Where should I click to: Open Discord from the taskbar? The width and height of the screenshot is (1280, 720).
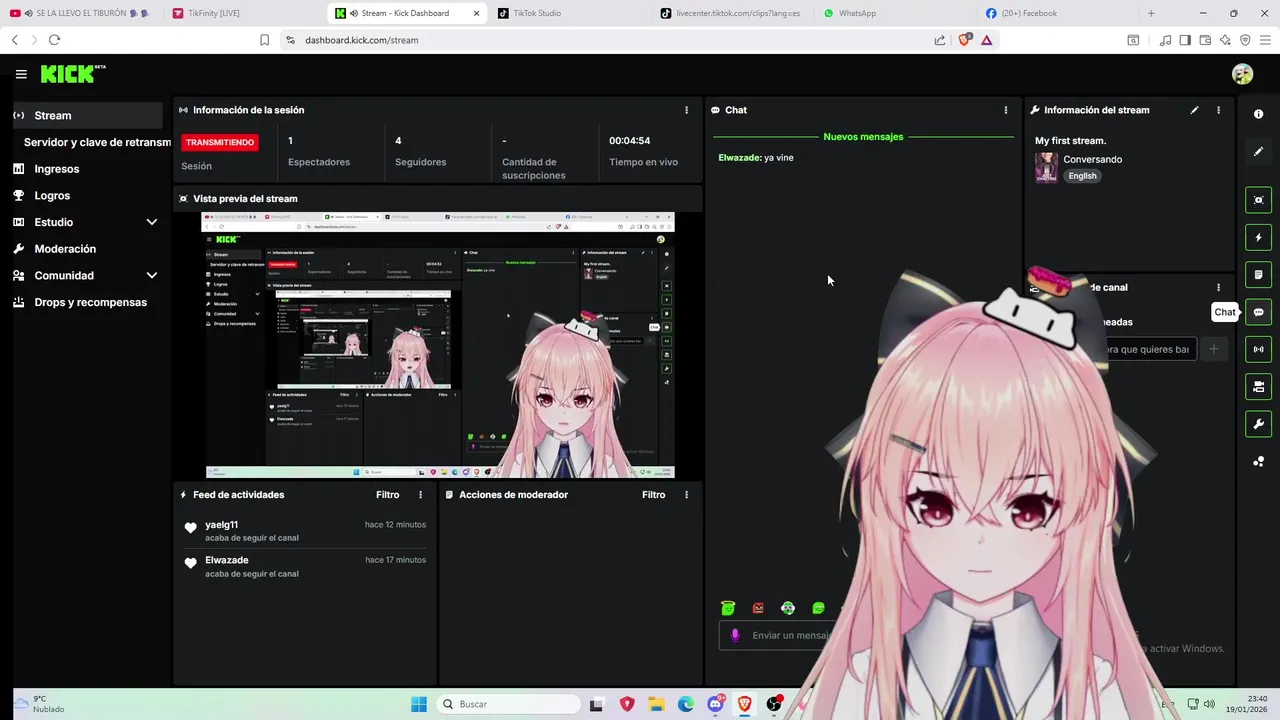(715, 704)
